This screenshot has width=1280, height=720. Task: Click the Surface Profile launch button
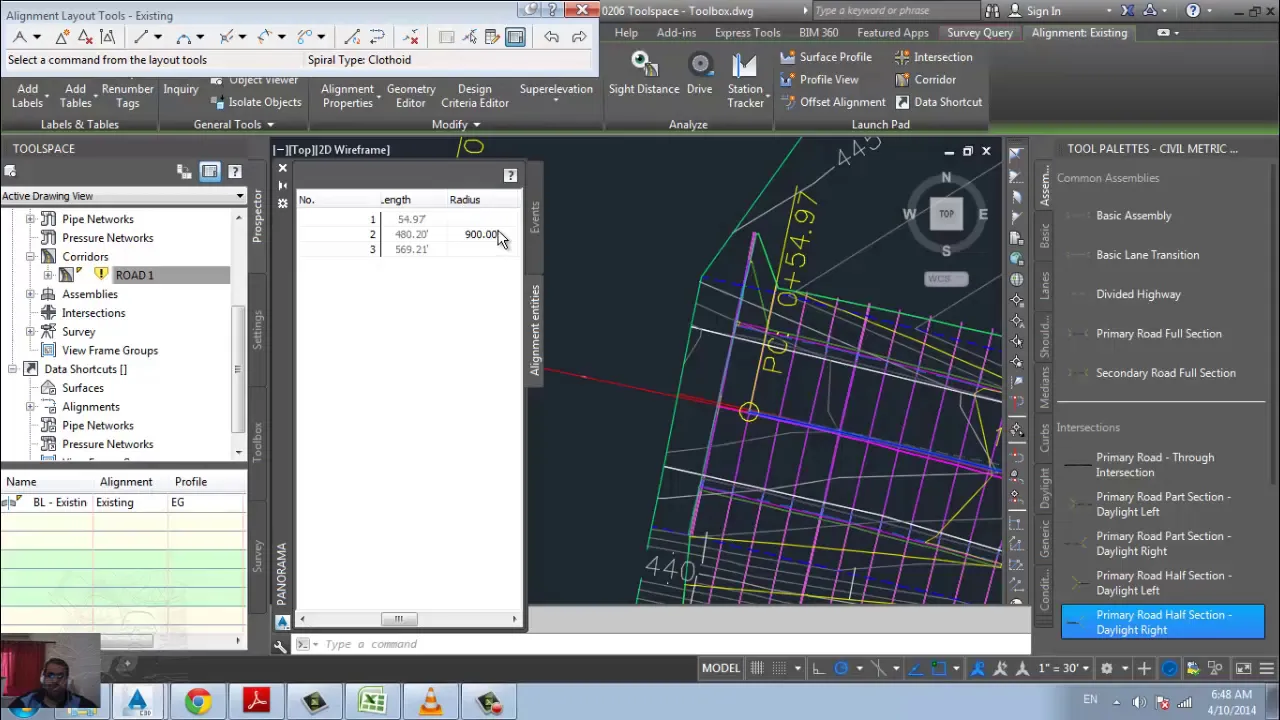826,57
